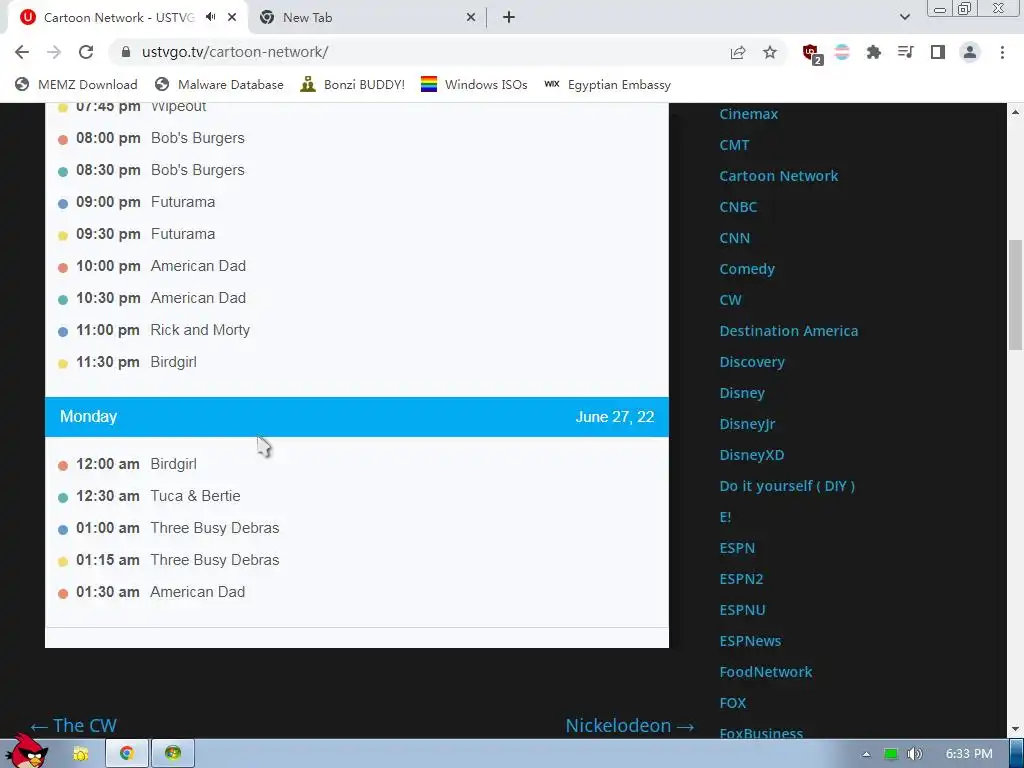
Task: Open the Destination America channel link
Action: pos(789,331)
